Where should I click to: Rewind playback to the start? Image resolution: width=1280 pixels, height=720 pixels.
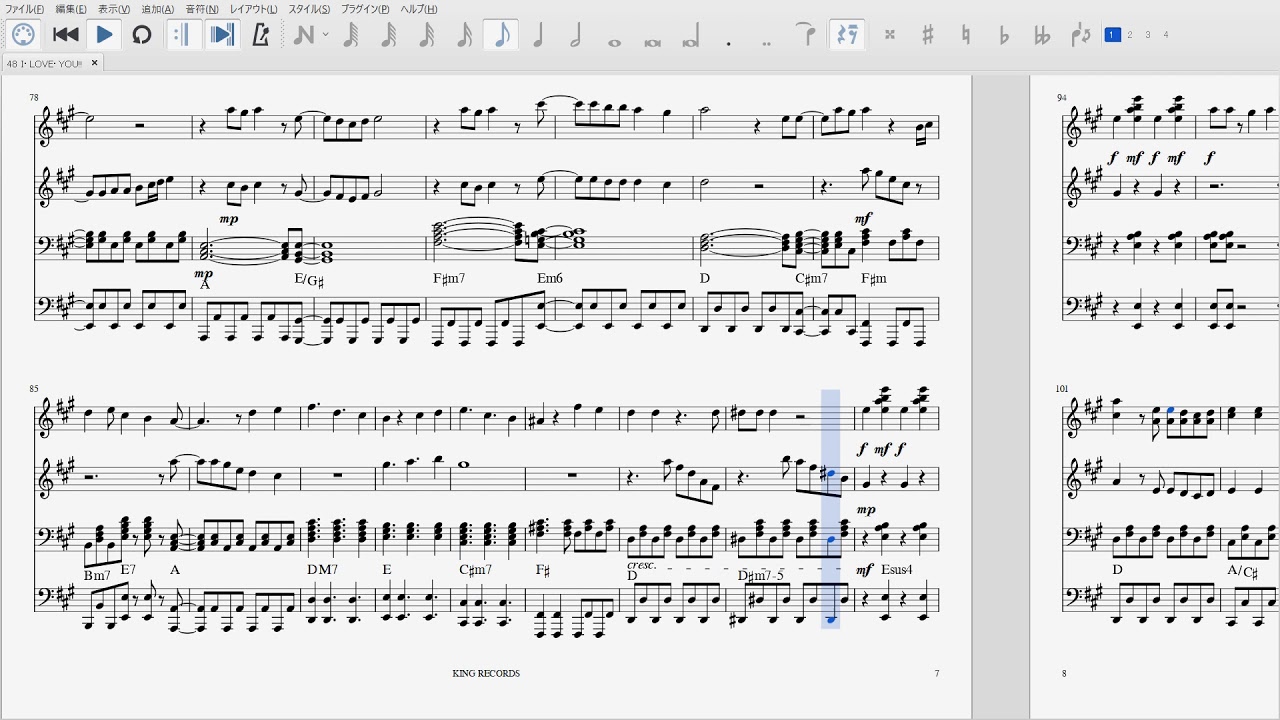[x=66, y=35]
